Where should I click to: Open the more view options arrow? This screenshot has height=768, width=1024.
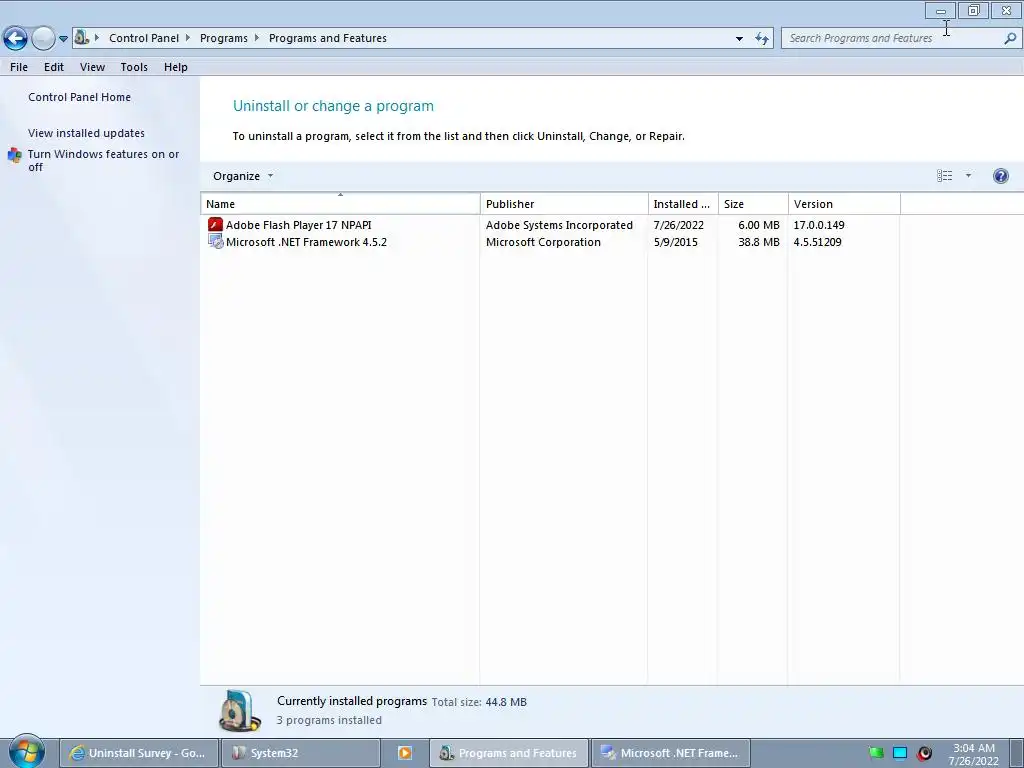[968, 176]
